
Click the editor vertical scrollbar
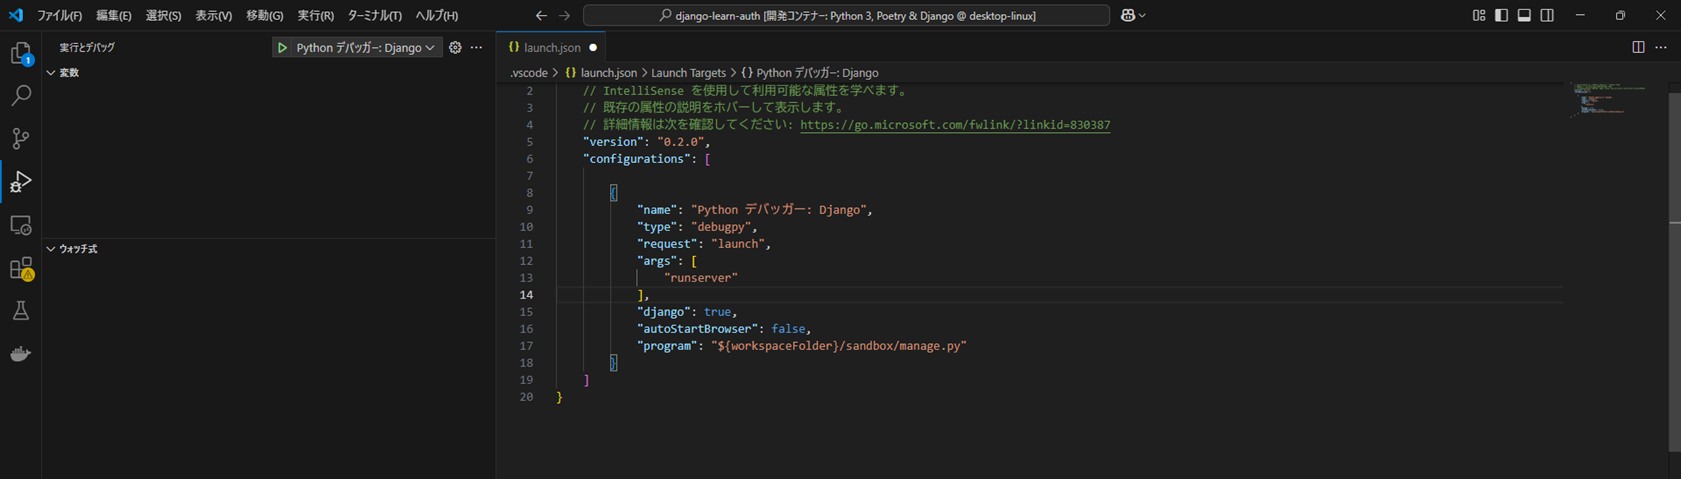[1674, 270]
